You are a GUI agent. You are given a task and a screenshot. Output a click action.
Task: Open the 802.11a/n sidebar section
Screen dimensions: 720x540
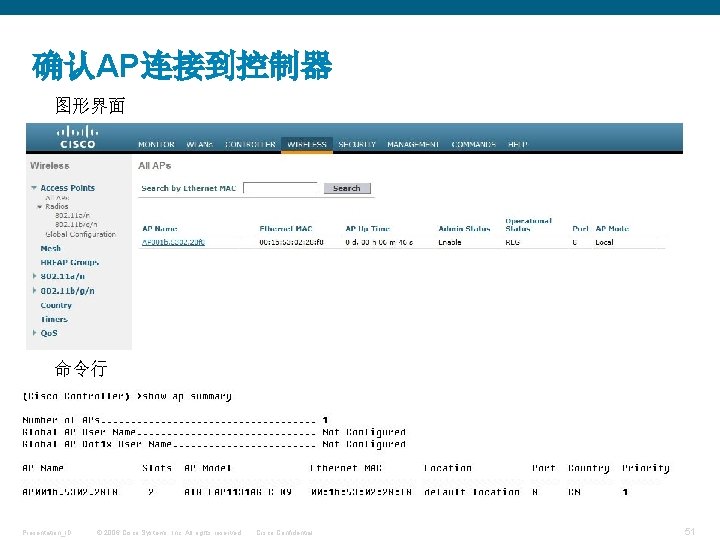[x=62, y=276]
